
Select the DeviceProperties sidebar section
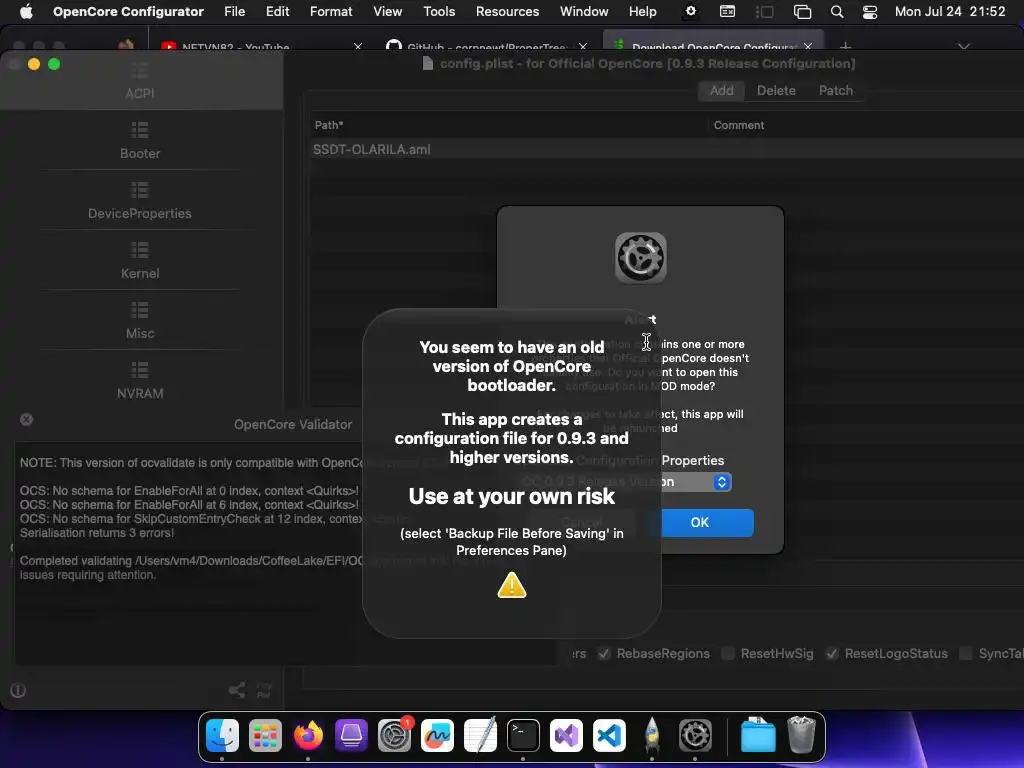pyautogui.click(x=140, y=201)
